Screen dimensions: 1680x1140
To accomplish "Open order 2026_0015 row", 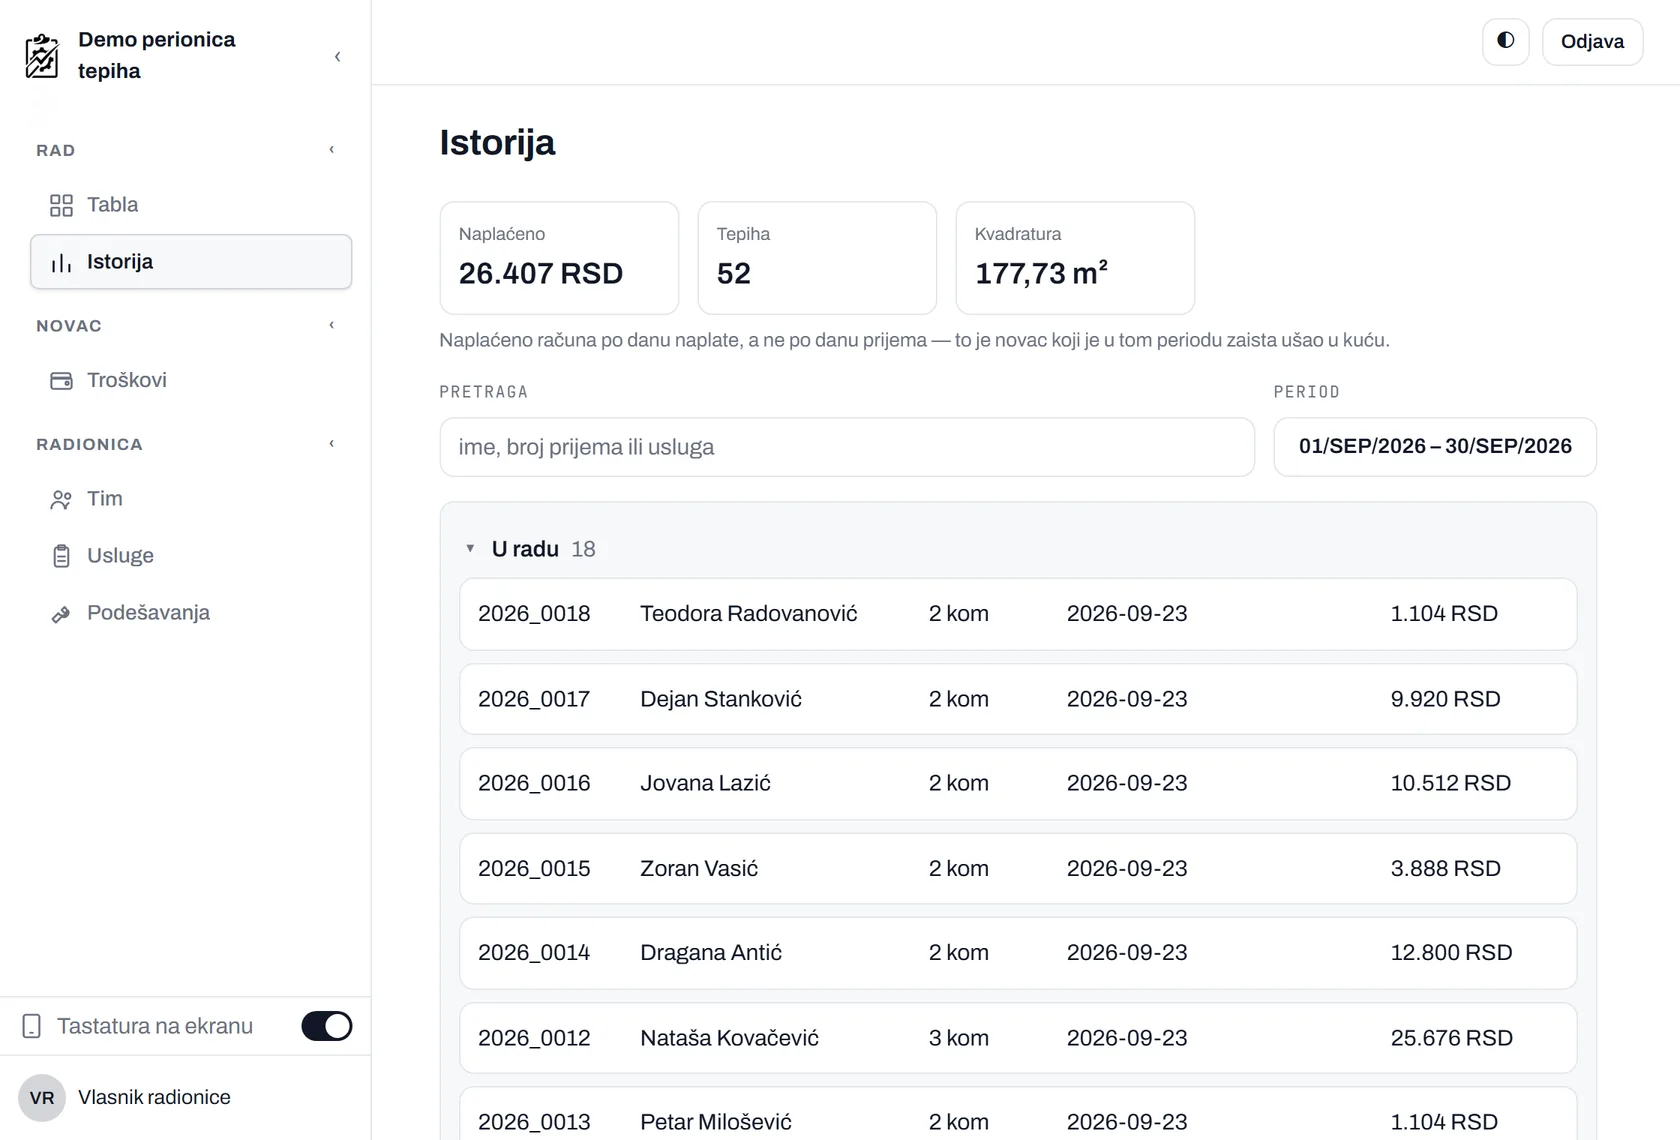I will 1018,869.
